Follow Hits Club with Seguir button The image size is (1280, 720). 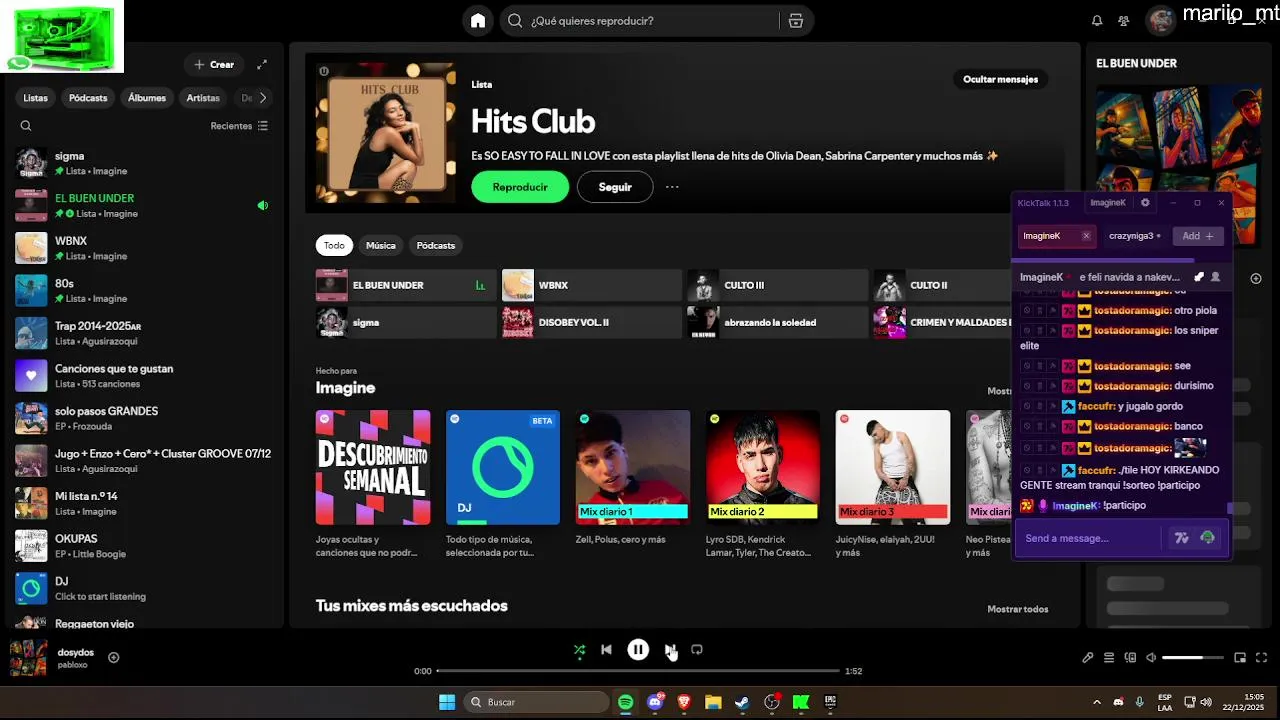(615, 187)
